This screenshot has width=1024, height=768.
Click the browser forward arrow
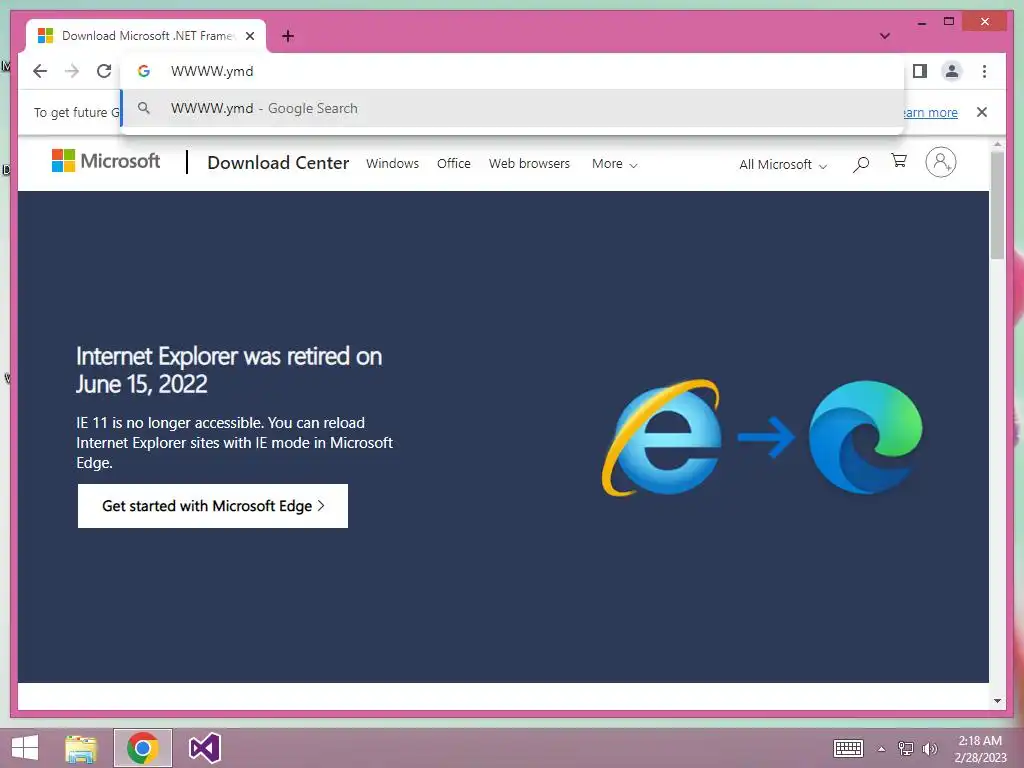(x=72, y=71)
